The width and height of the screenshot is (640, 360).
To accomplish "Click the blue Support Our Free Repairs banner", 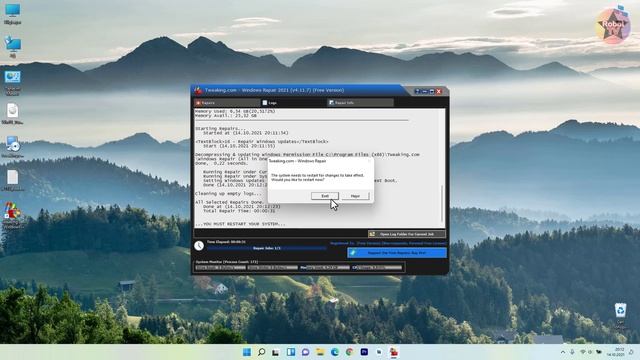I will pos(397,253).
